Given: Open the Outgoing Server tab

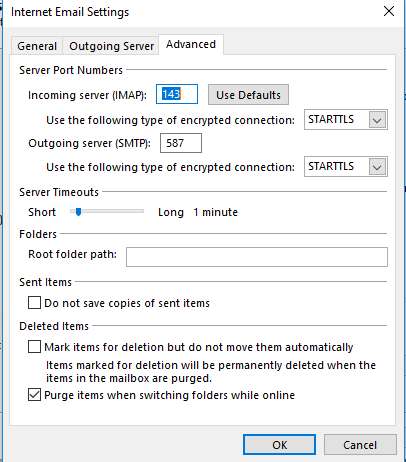Looking at the screenshot, I should 111,46.
